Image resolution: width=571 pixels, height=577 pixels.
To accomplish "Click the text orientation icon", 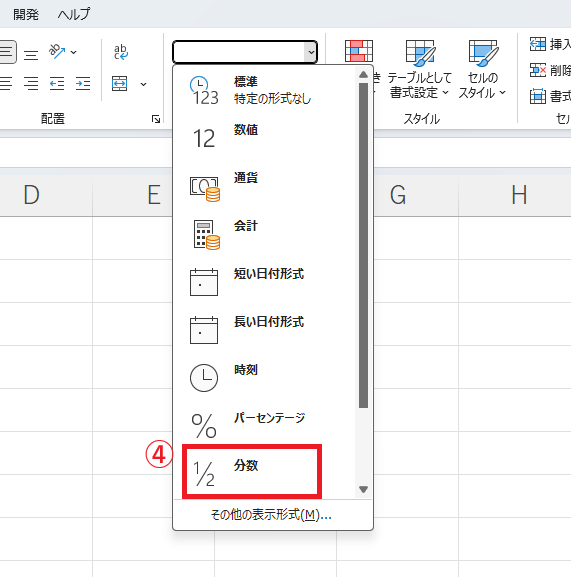I will 57,52.
